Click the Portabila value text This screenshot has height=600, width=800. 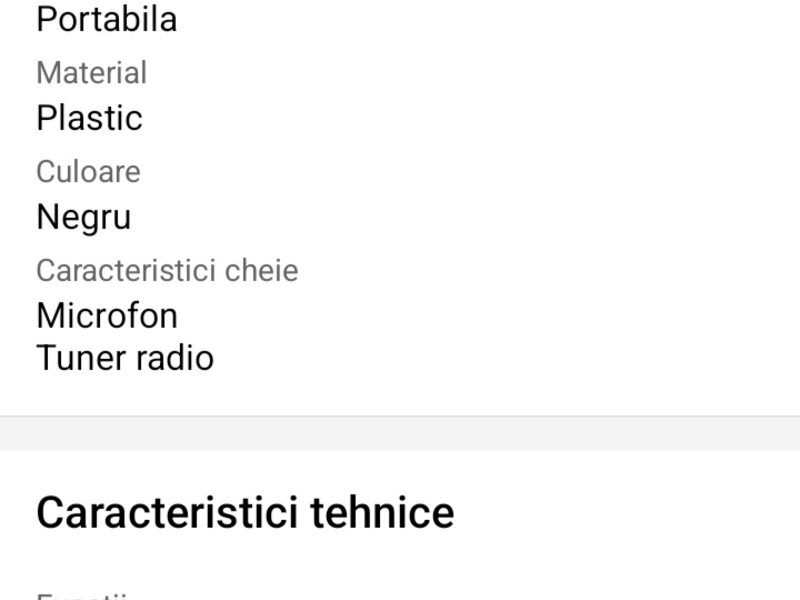click(x=106, y=19)
